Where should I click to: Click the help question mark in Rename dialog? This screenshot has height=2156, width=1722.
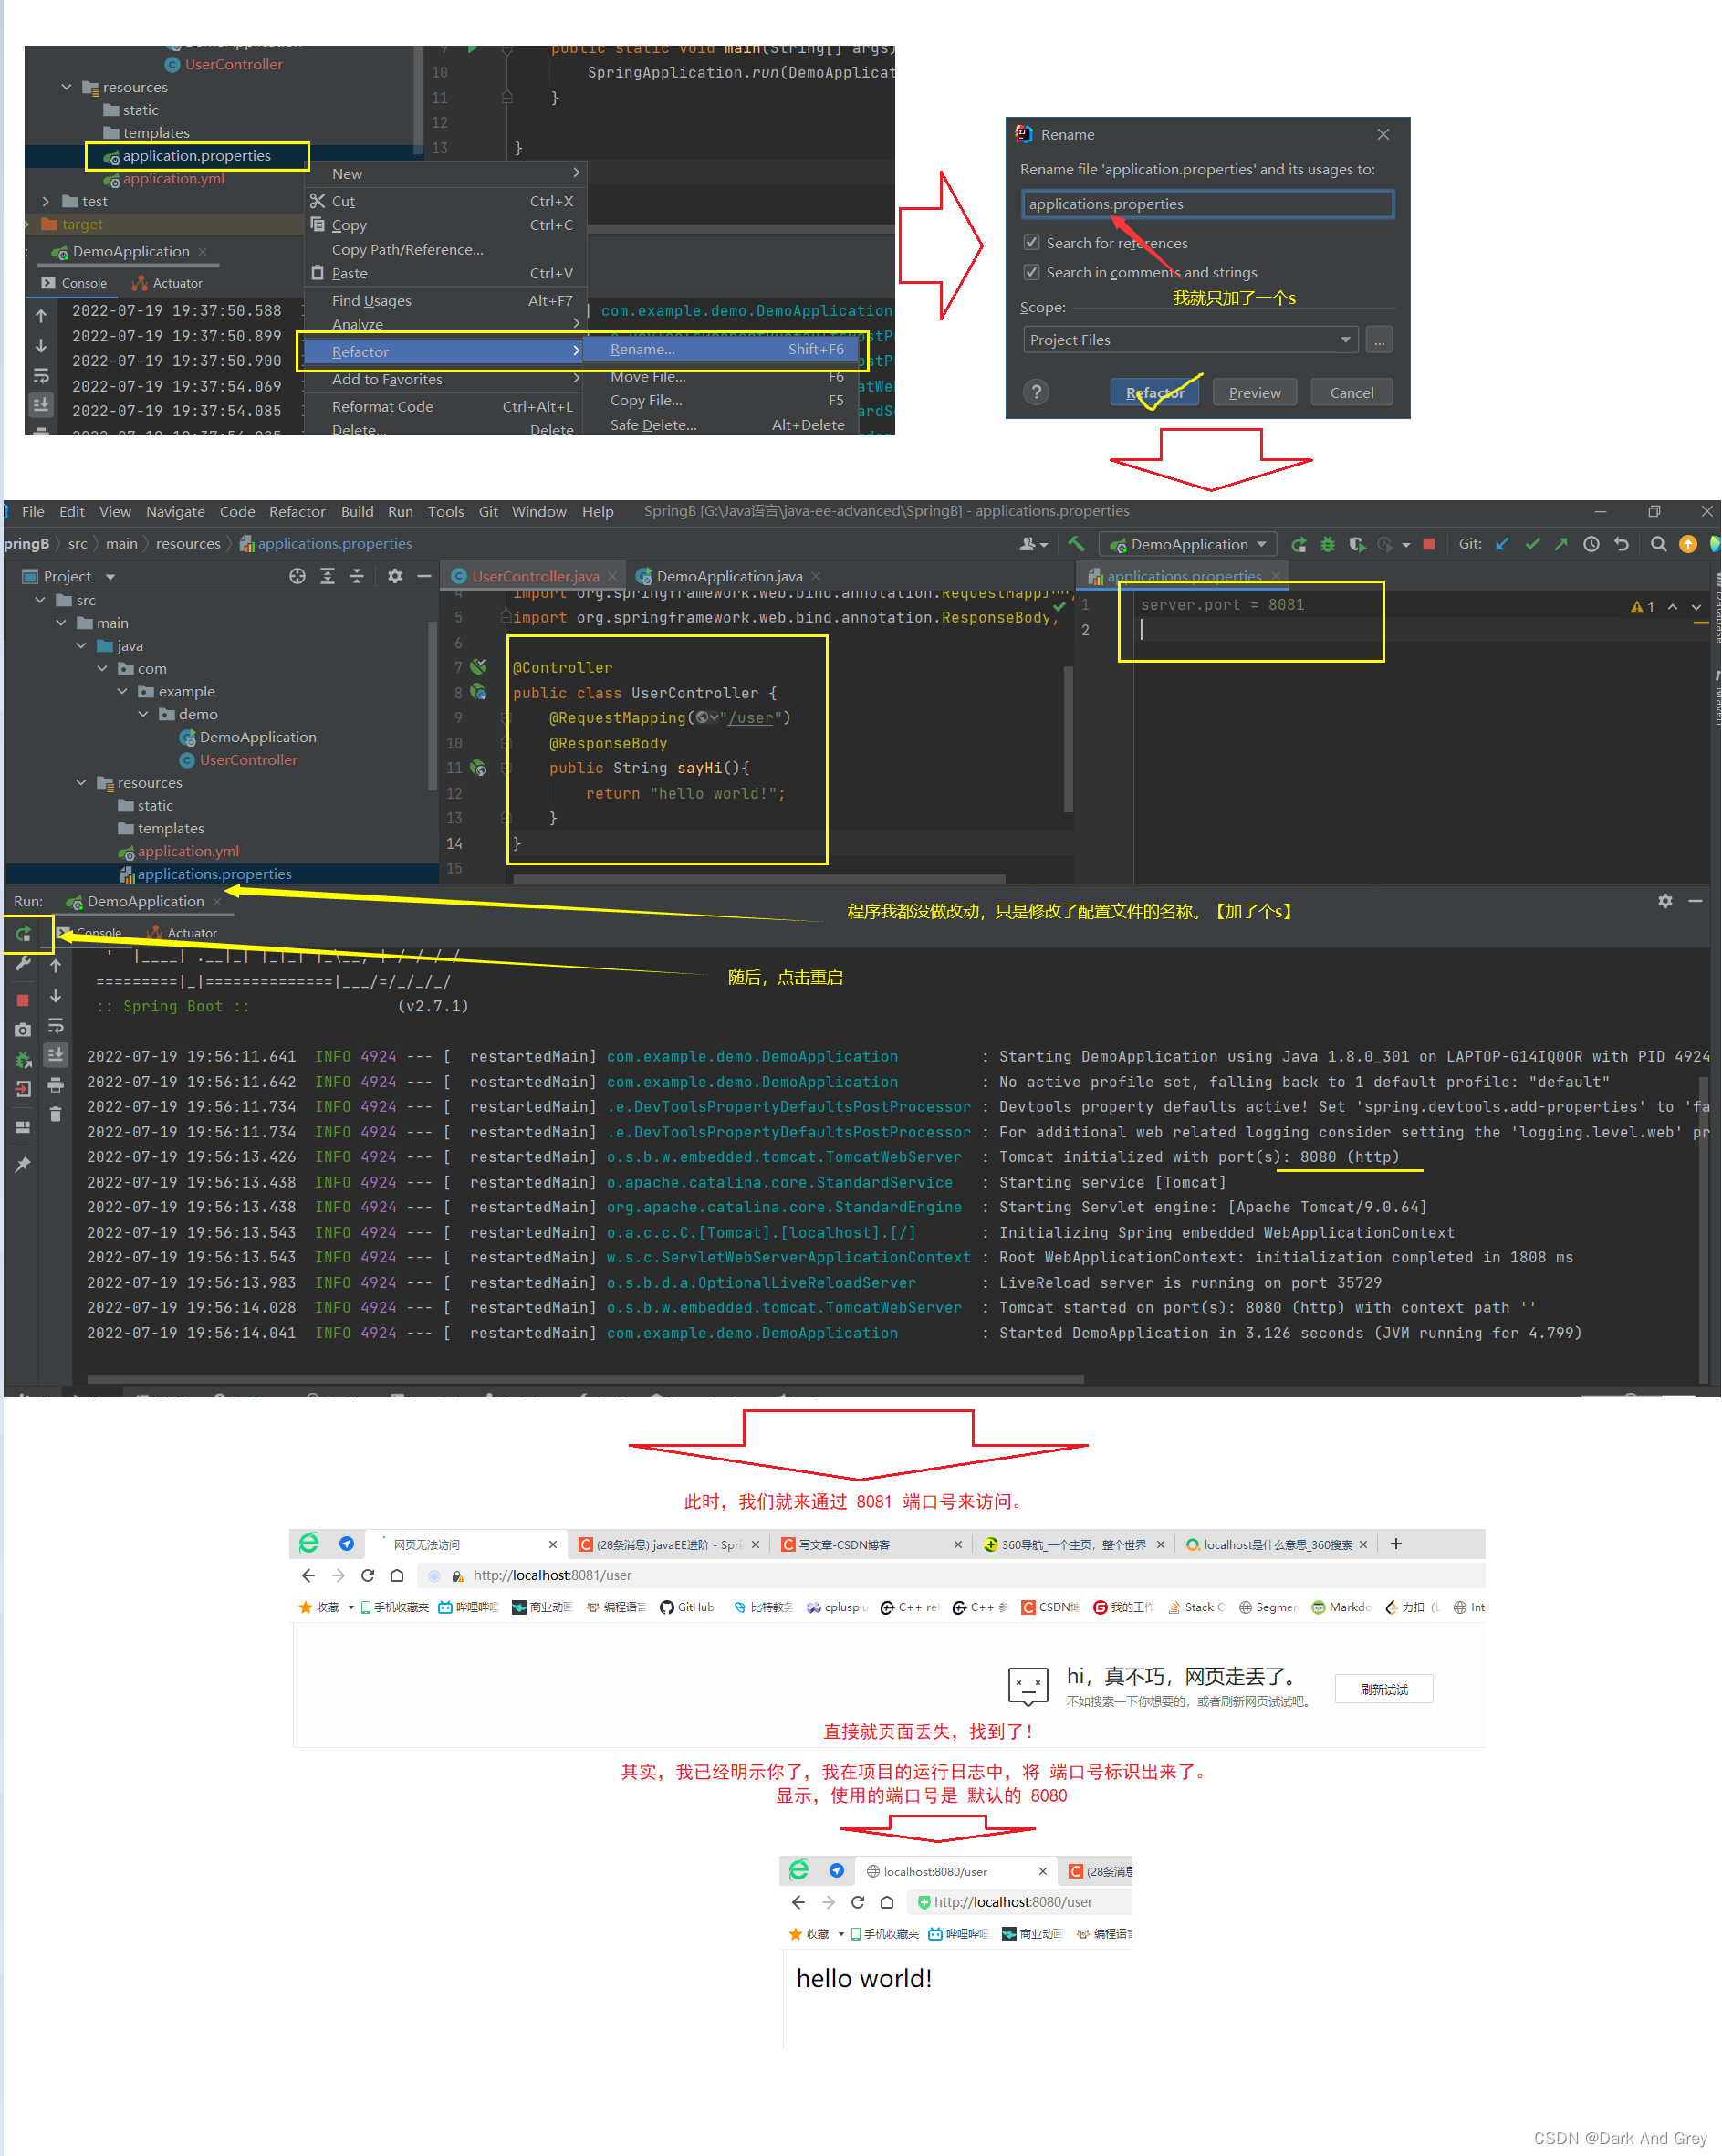[1037, 392]
